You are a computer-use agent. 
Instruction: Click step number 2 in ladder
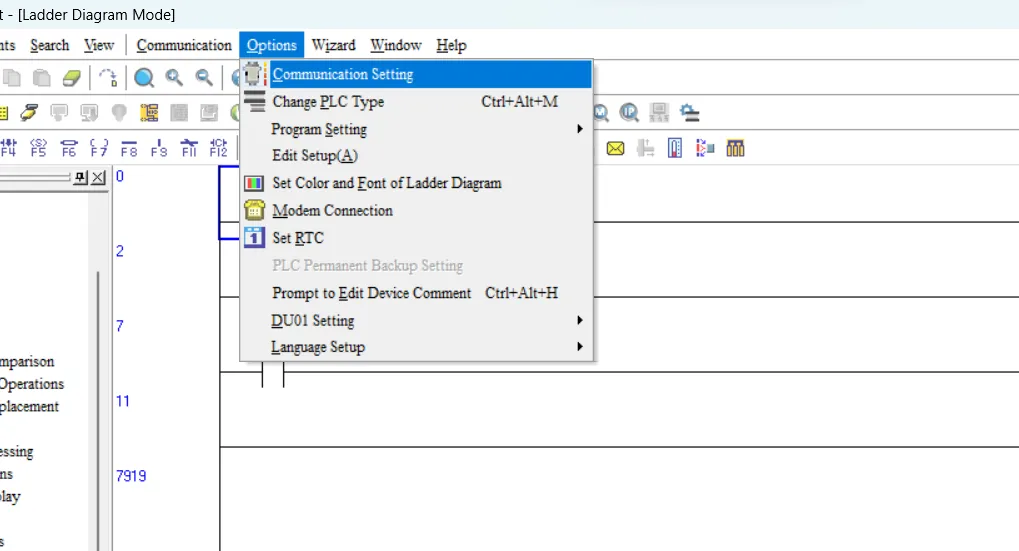coord(120,251)
